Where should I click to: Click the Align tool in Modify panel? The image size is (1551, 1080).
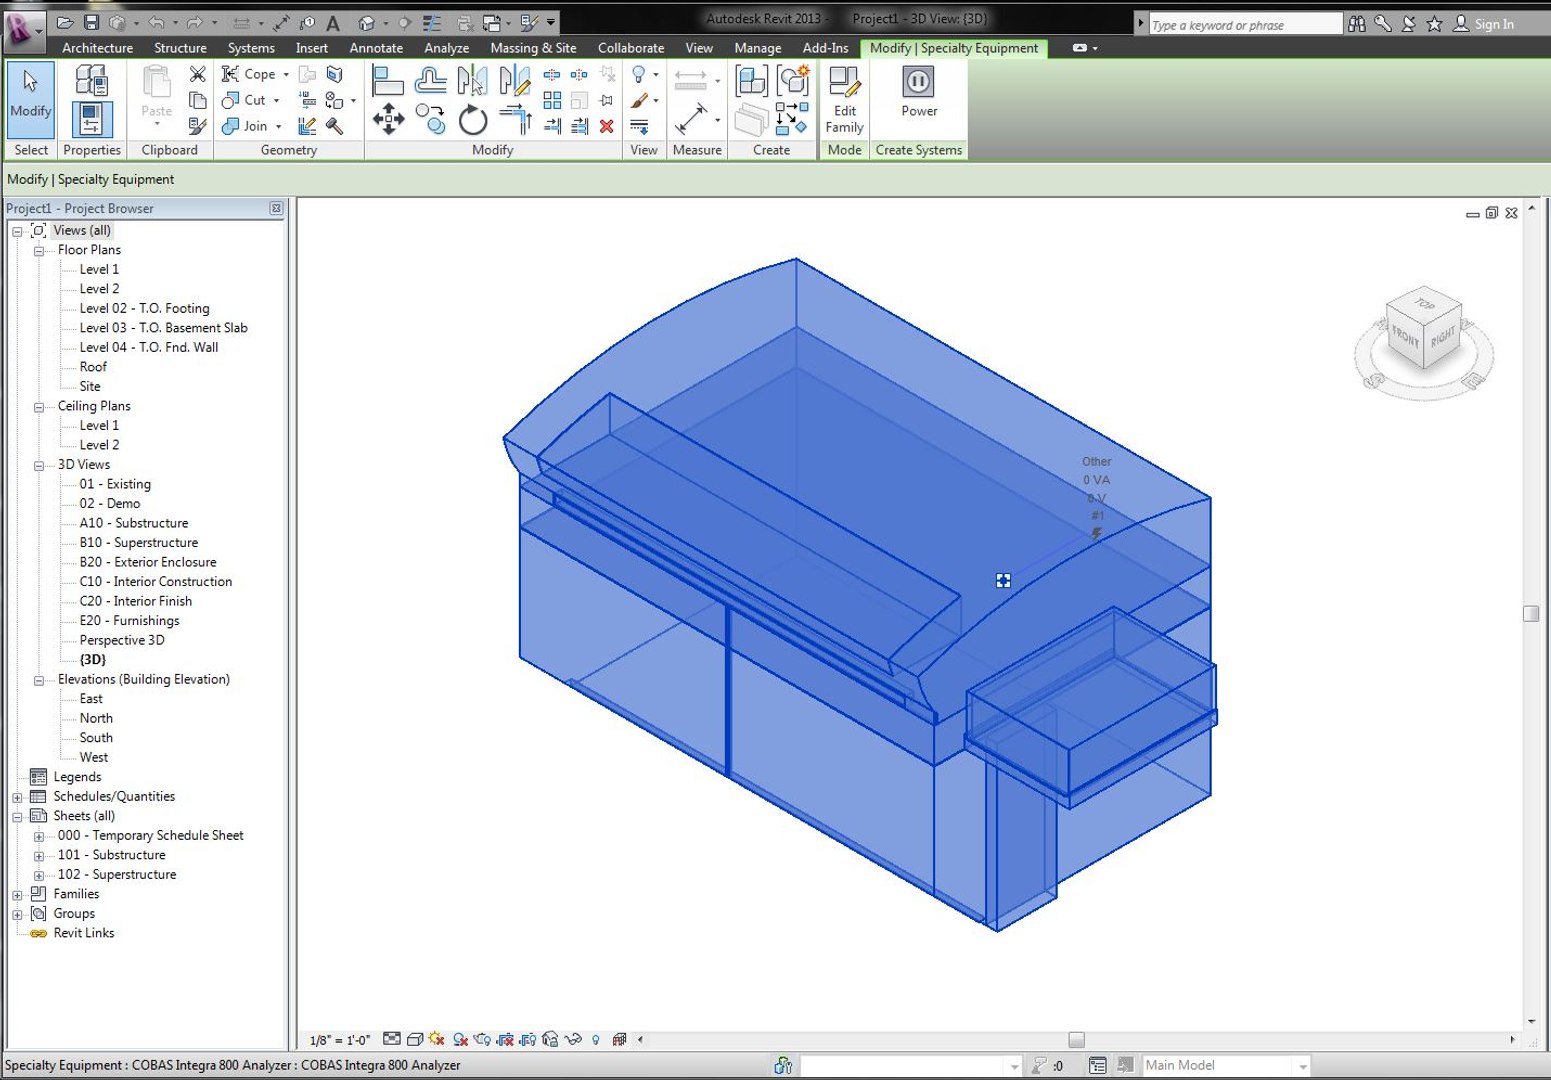tap(387, 80)
